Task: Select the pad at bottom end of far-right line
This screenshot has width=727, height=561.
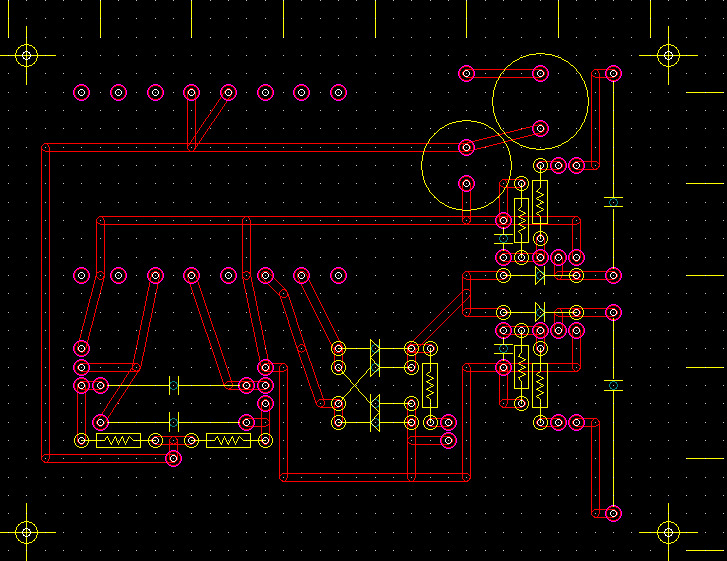Action: [613, 513]
